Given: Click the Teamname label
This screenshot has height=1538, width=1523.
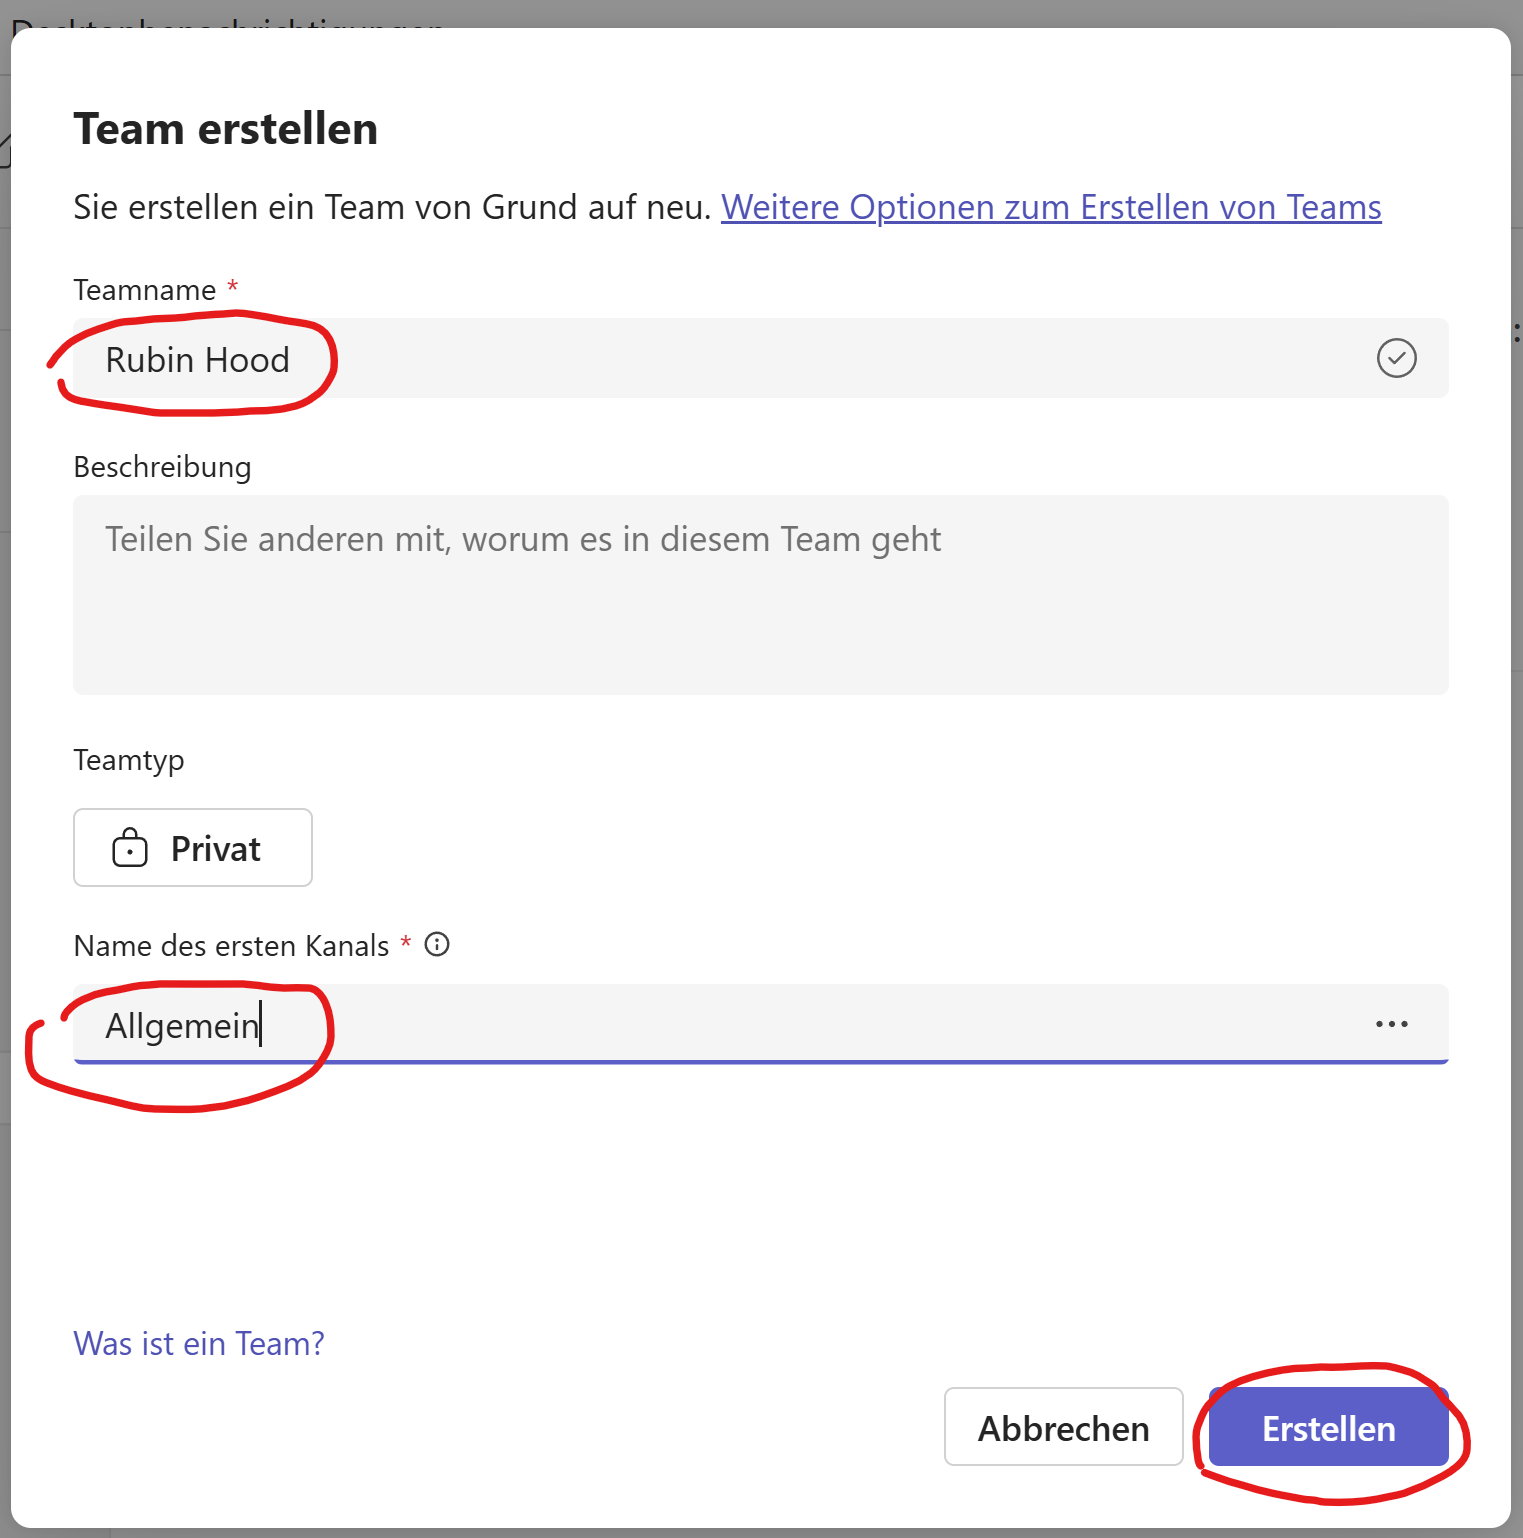Looking at the screenshot, I should tap(145, 290).
